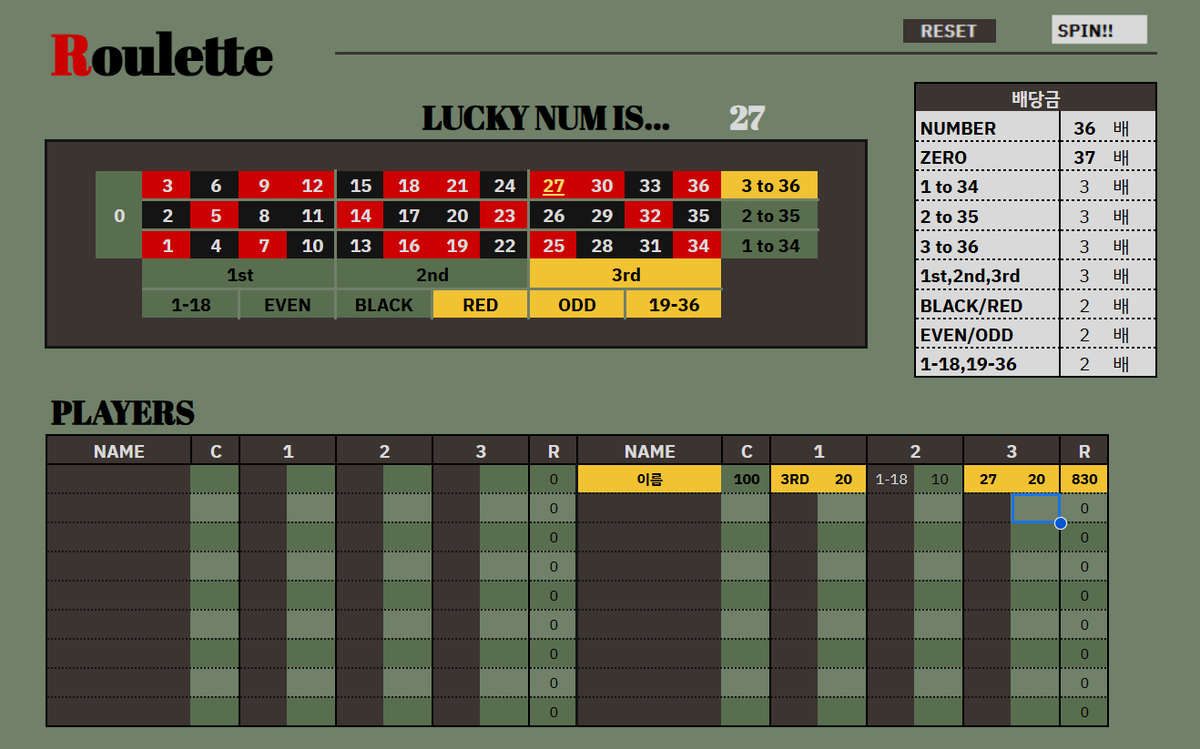Select number 4 on the board
The width and height of the screenshot is (1200, 749).
215,245
